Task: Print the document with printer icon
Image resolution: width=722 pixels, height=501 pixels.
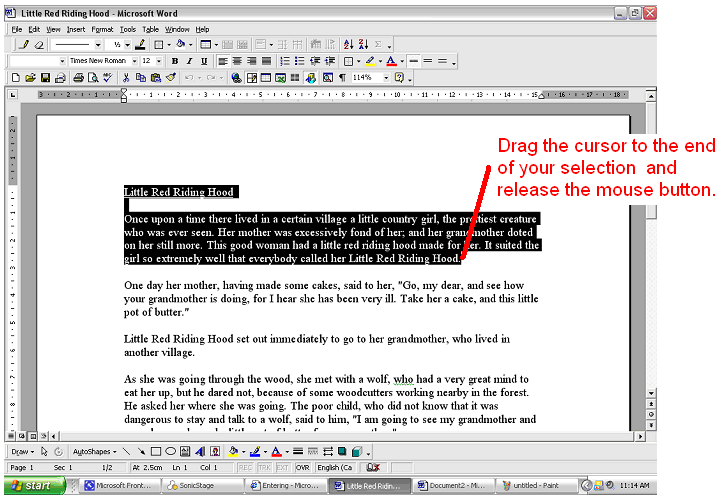Action: pyautogui.click(x=78, y=78)
